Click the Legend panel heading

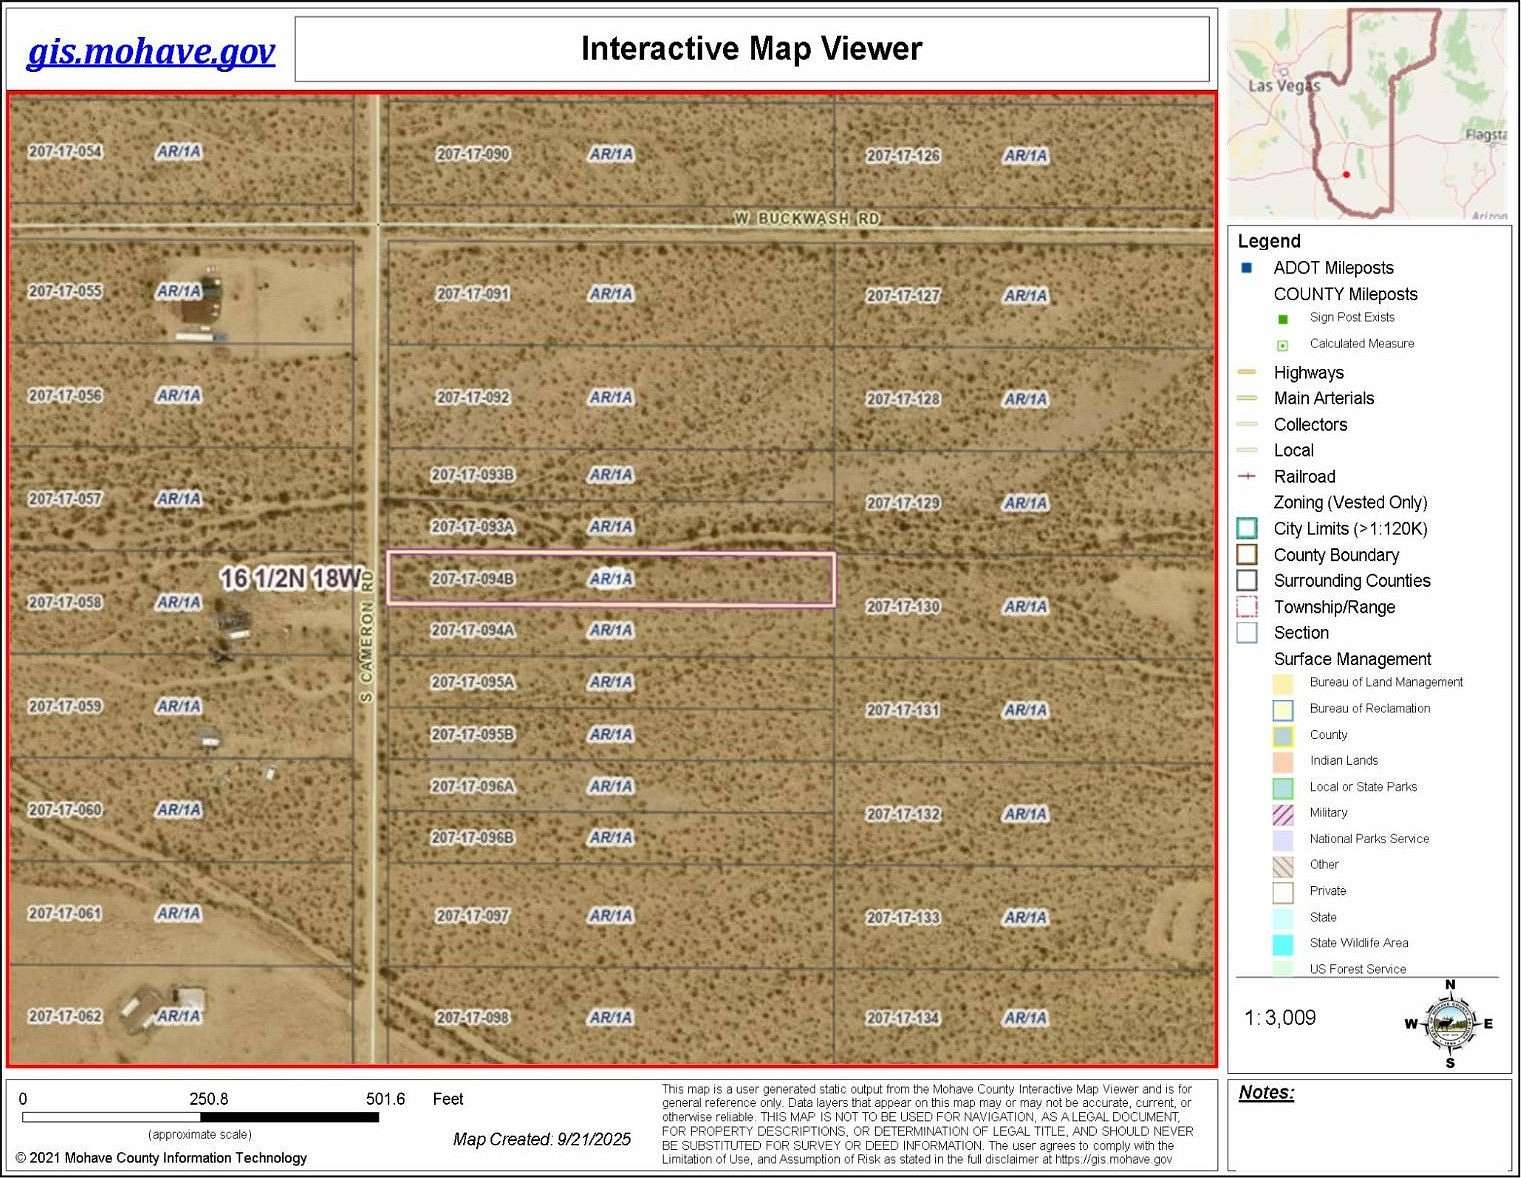point(1269,241)
